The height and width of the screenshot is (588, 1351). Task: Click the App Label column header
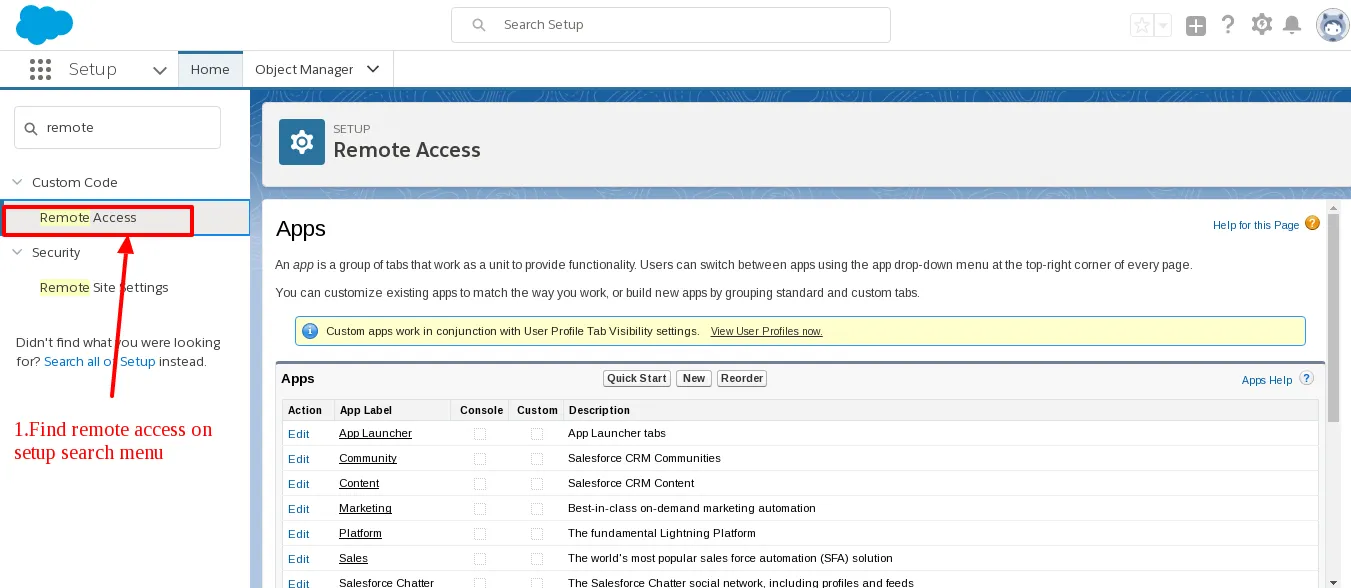366,410
